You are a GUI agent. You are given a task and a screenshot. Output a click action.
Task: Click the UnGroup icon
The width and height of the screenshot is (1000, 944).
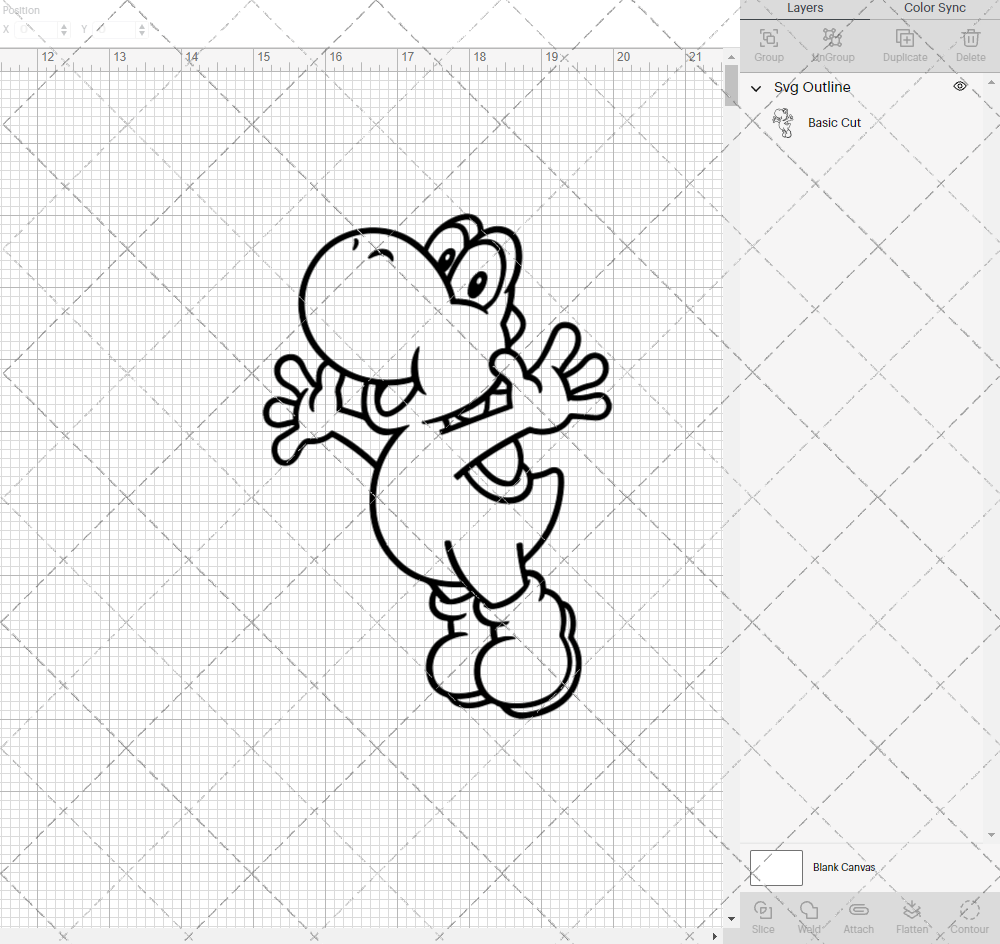click(832, 38)
